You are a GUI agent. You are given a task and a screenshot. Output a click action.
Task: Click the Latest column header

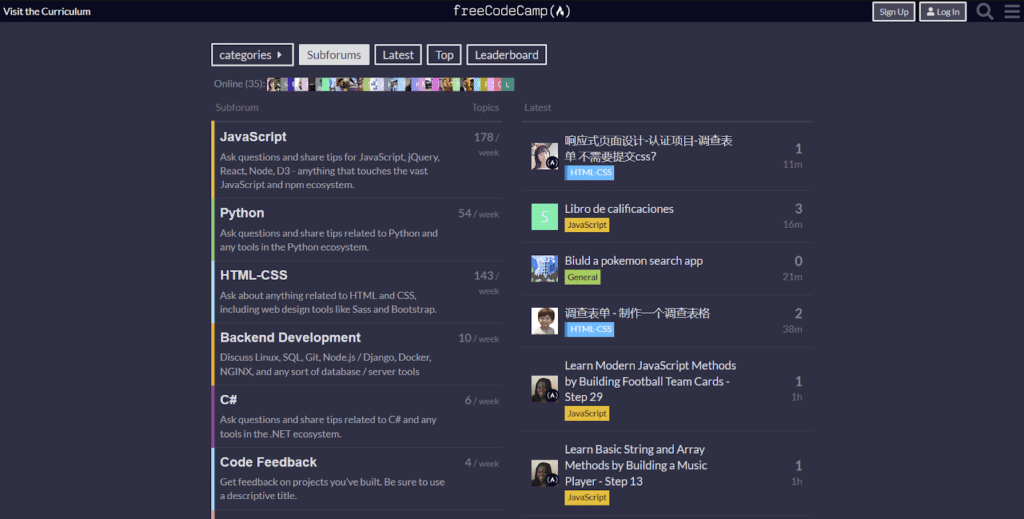click(x=537, y=107)
